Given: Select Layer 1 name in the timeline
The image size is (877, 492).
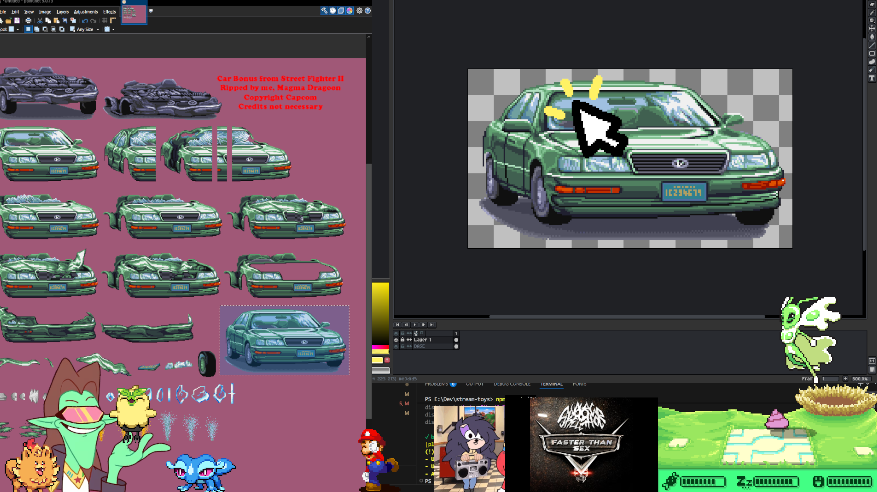Looking at the screenshot, I should pyautogui.click(x=423, y=340).
